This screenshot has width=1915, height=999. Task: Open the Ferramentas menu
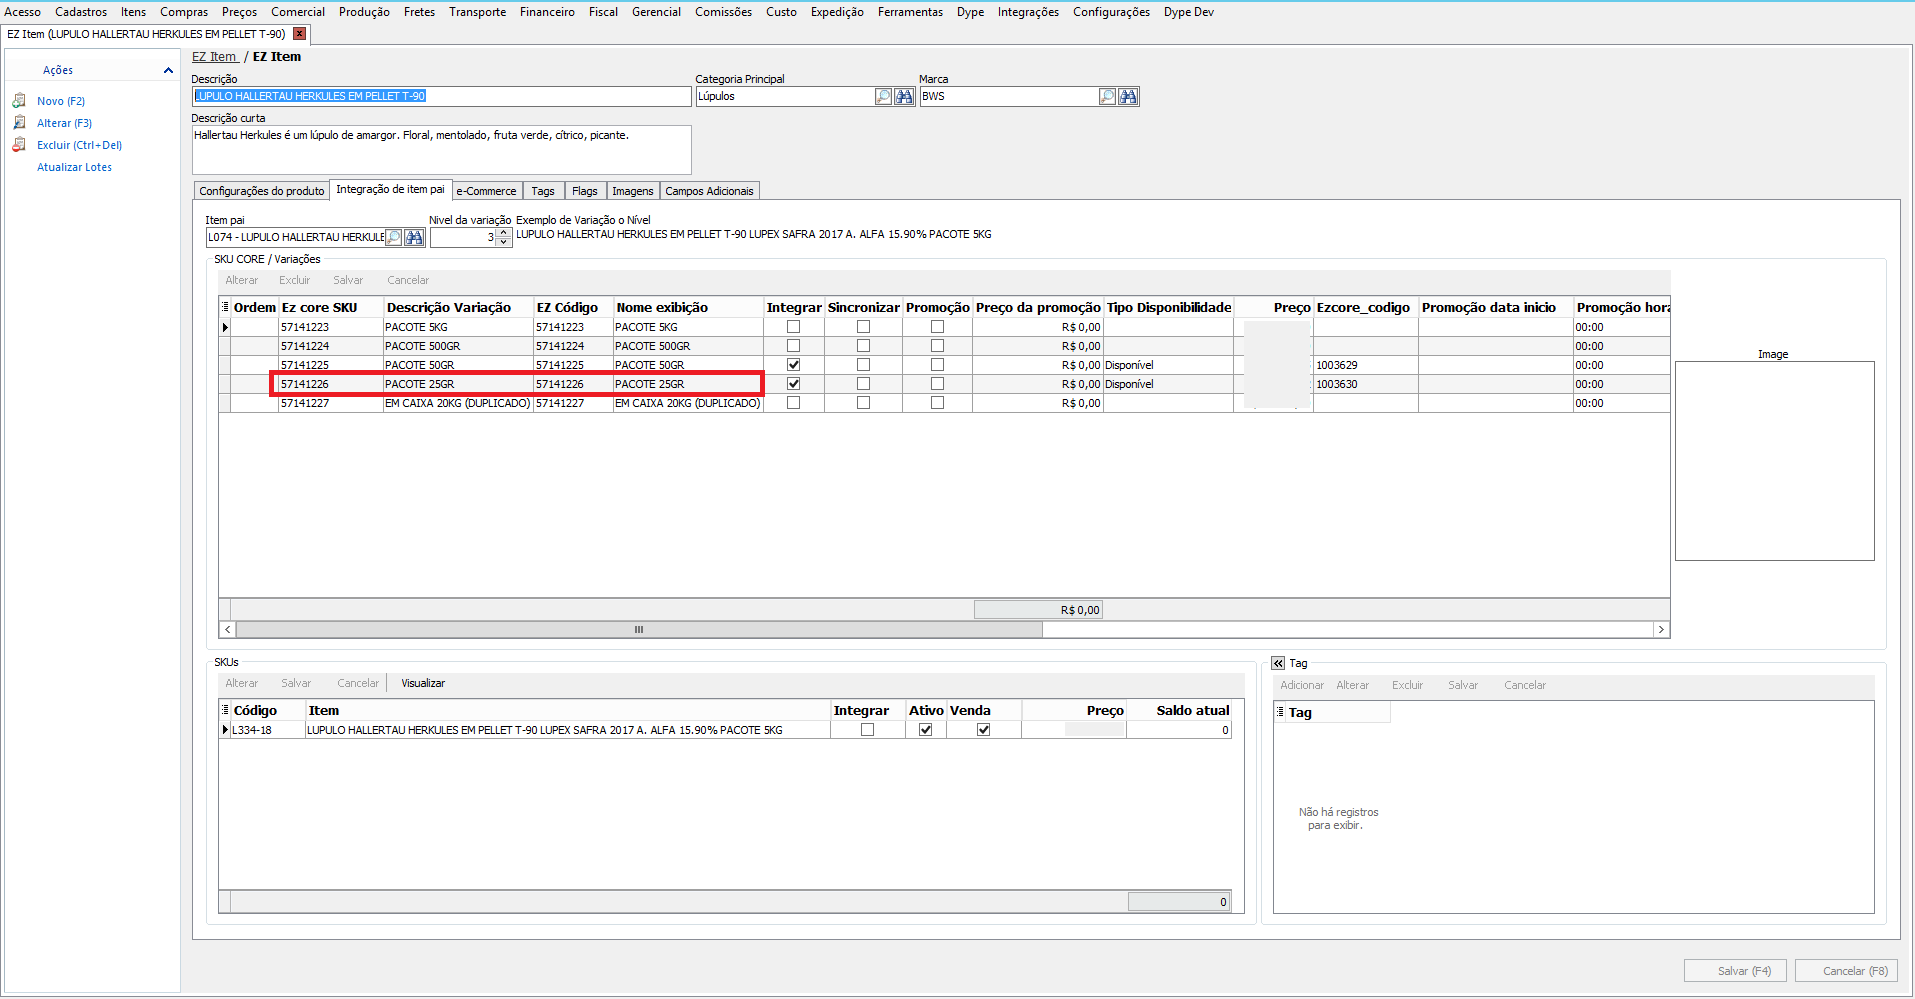tap(910, 12)
